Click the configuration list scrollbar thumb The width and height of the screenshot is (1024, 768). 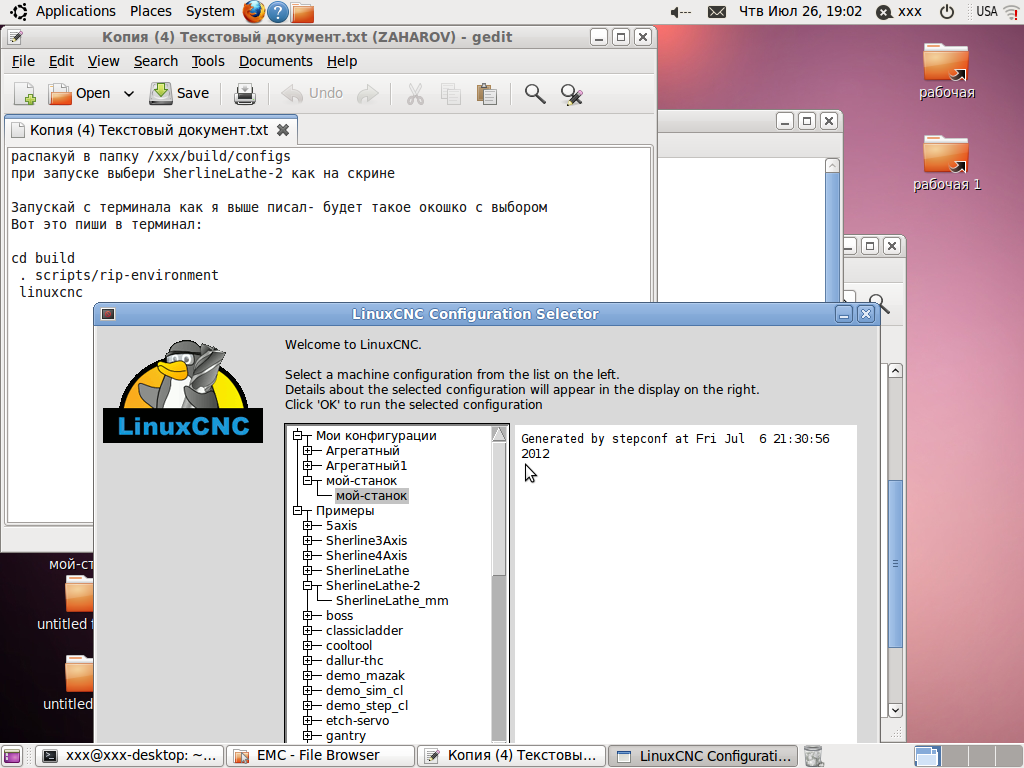[499, 509]
